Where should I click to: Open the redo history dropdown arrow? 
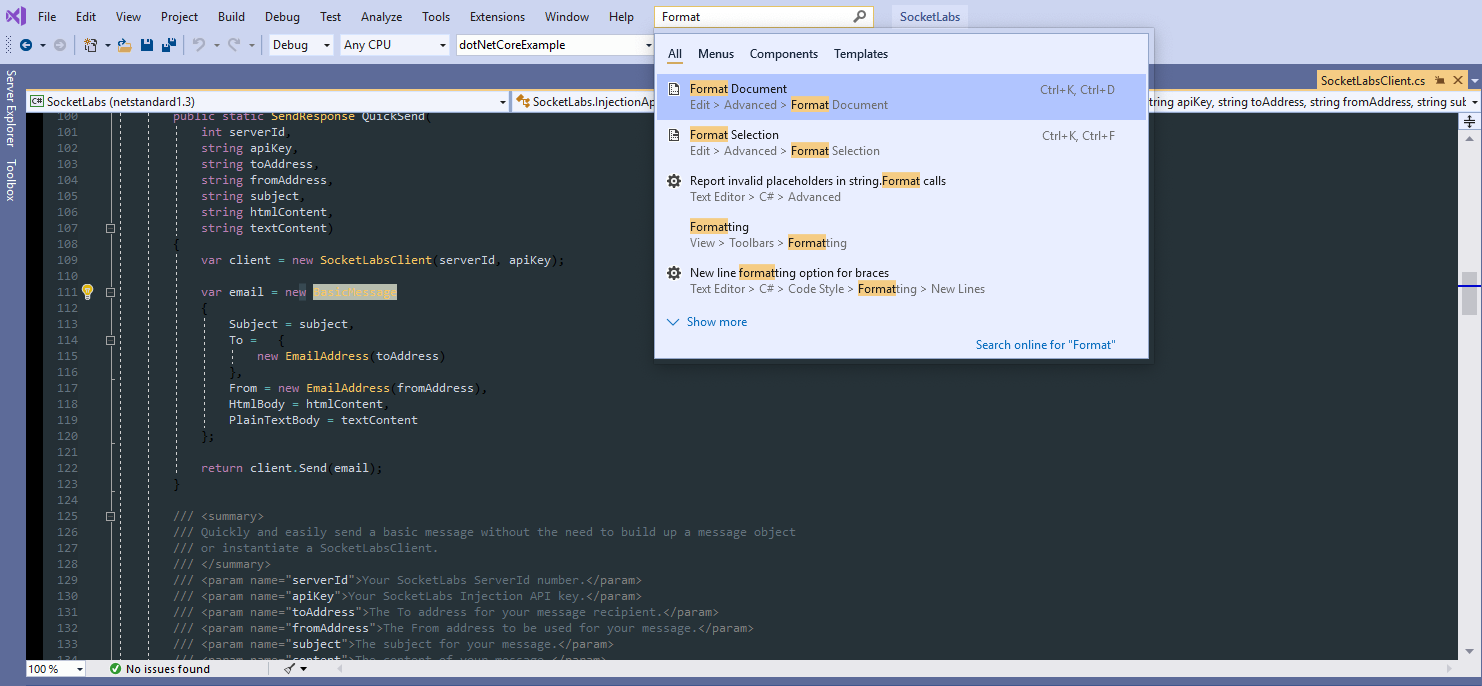pyautogui.click(x=250, y=45)
